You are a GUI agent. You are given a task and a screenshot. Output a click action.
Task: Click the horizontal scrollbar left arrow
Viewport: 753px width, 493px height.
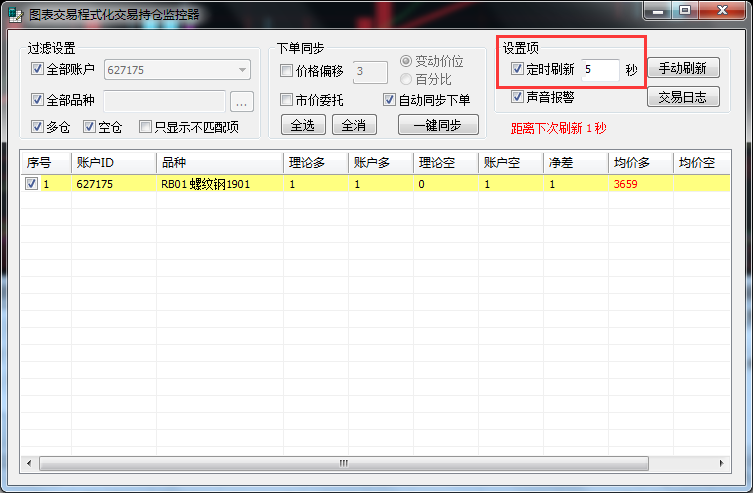(29, 463)
